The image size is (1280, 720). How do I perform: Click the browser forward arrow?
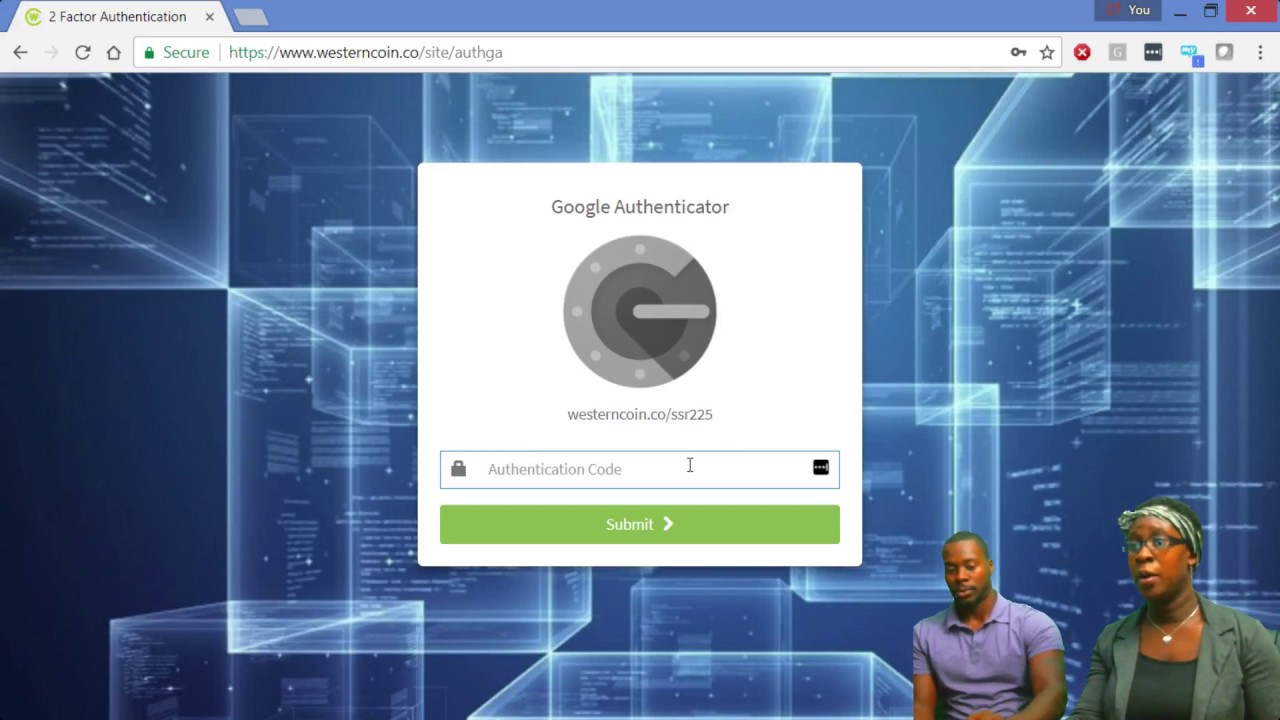point(51,52)
